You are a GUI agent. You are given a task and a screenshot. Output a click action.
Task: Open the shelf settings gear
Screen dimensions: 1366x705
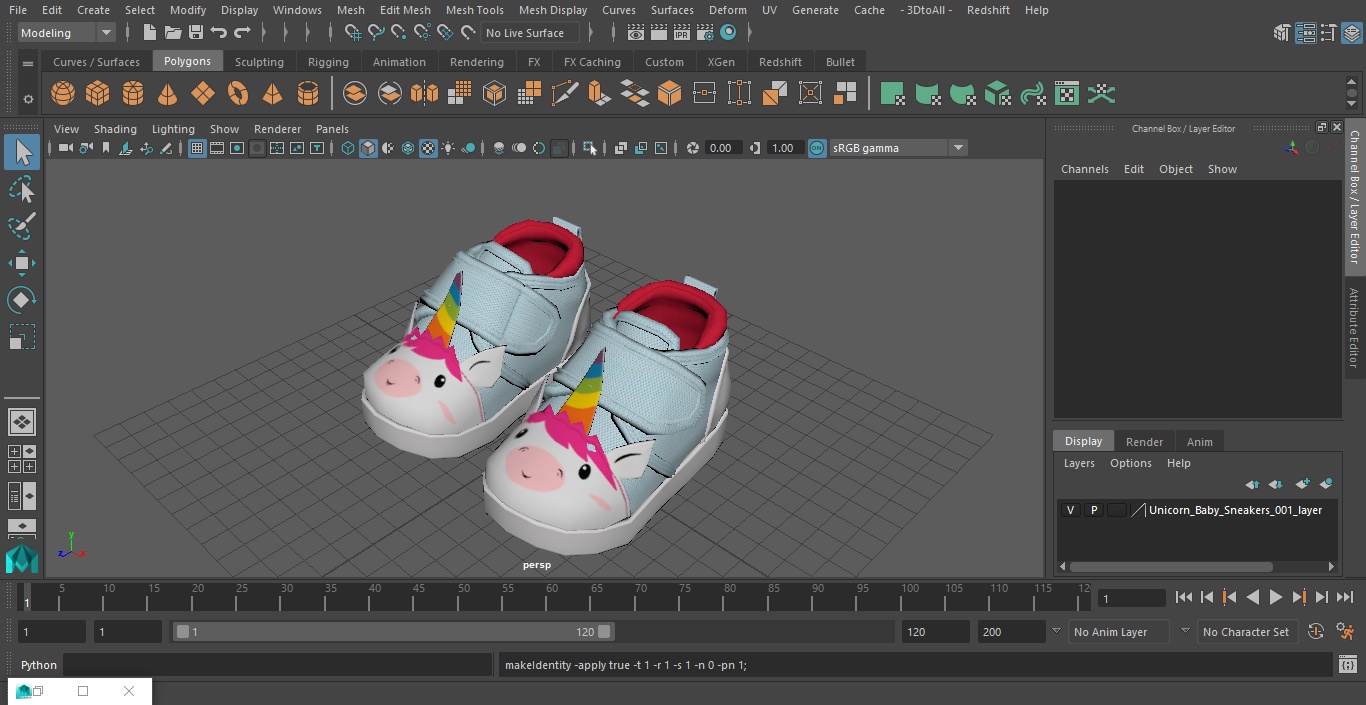[28, 99]
